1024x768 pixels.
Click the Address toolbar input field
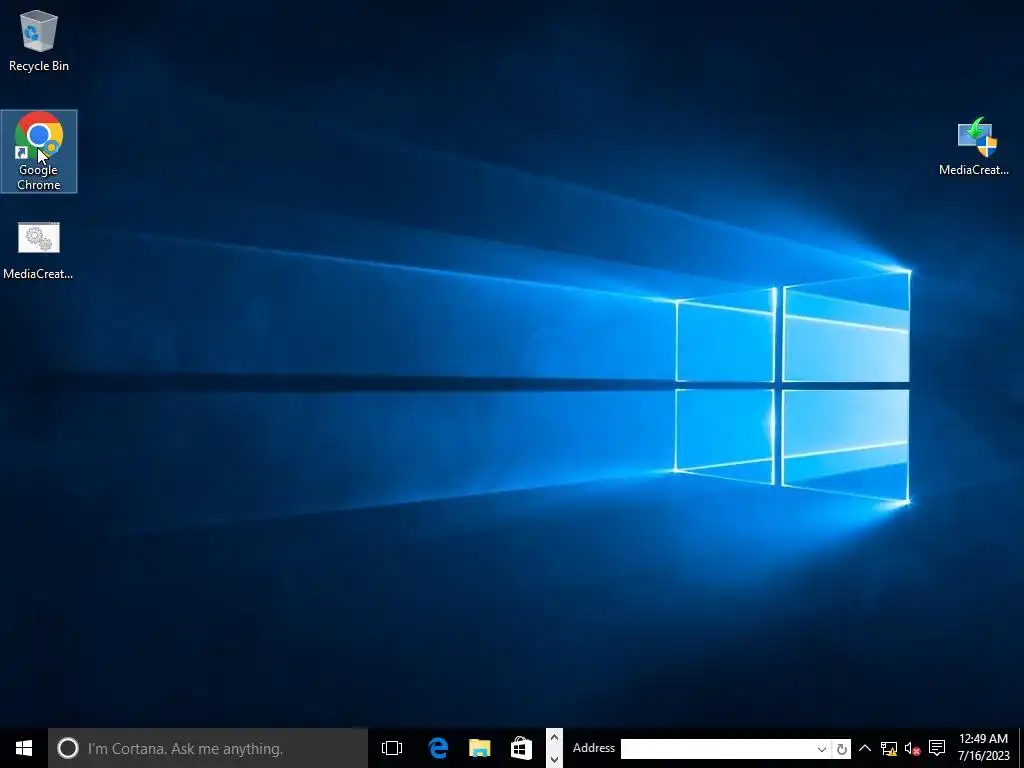(717, 749)
